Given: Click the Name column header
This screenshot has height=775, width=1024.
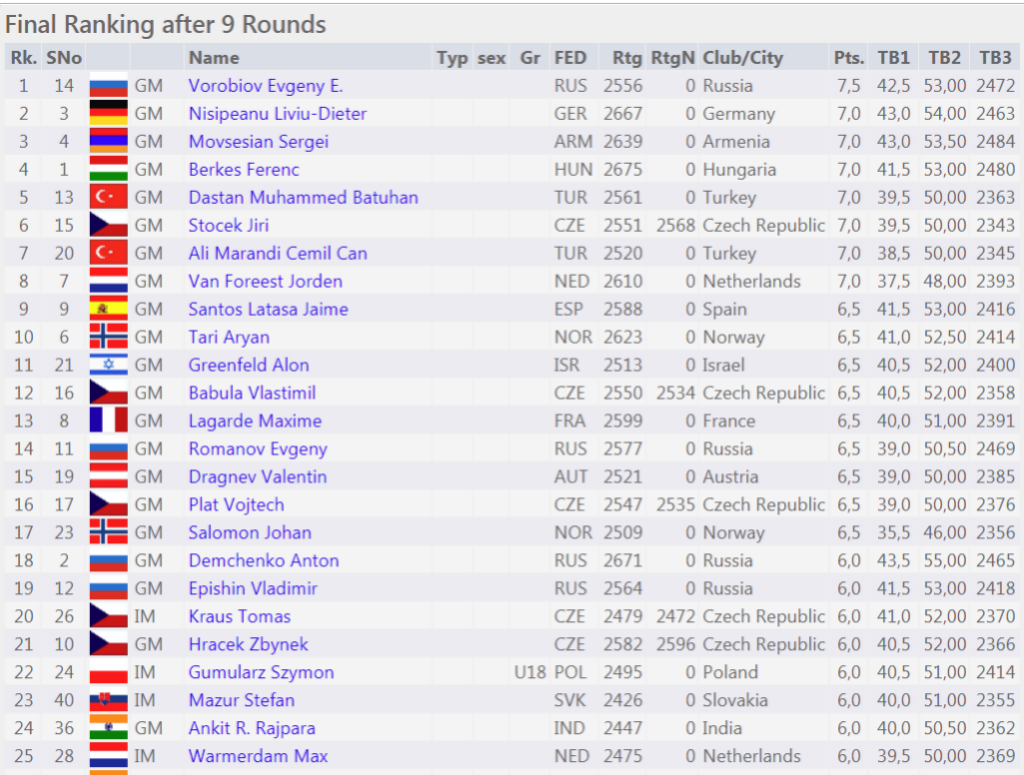Looking at the screenshot, I should 214,57.
